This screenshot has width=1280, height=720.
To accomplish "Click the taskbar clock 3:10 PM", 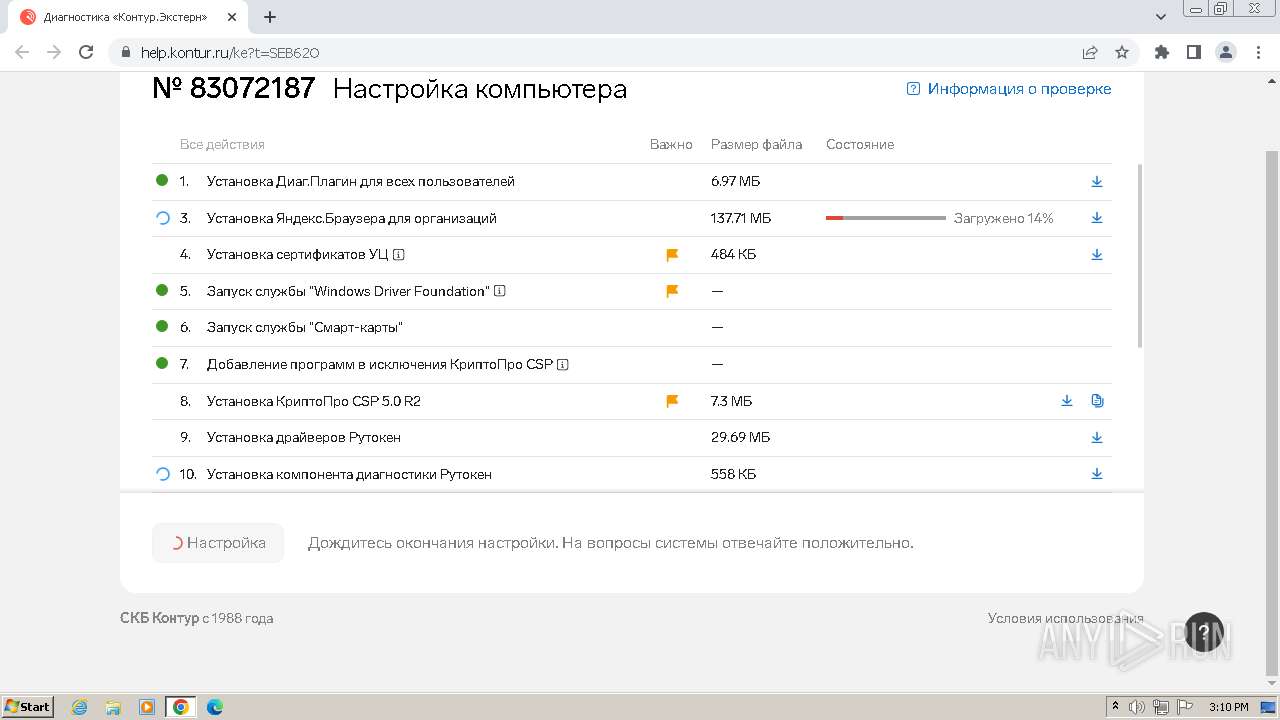I will click(1228, 707).
